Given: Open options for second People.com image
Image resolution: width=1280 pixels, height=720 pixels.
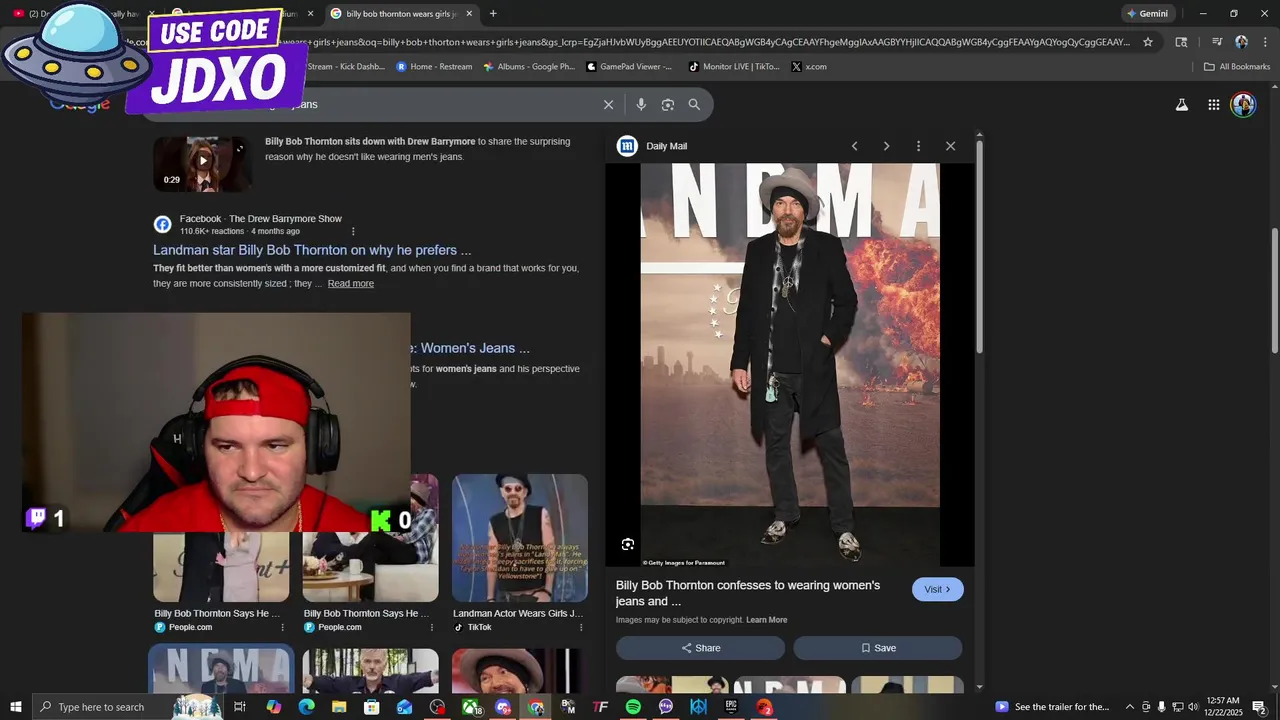Looking at the screenshot, I should point(431,627).
